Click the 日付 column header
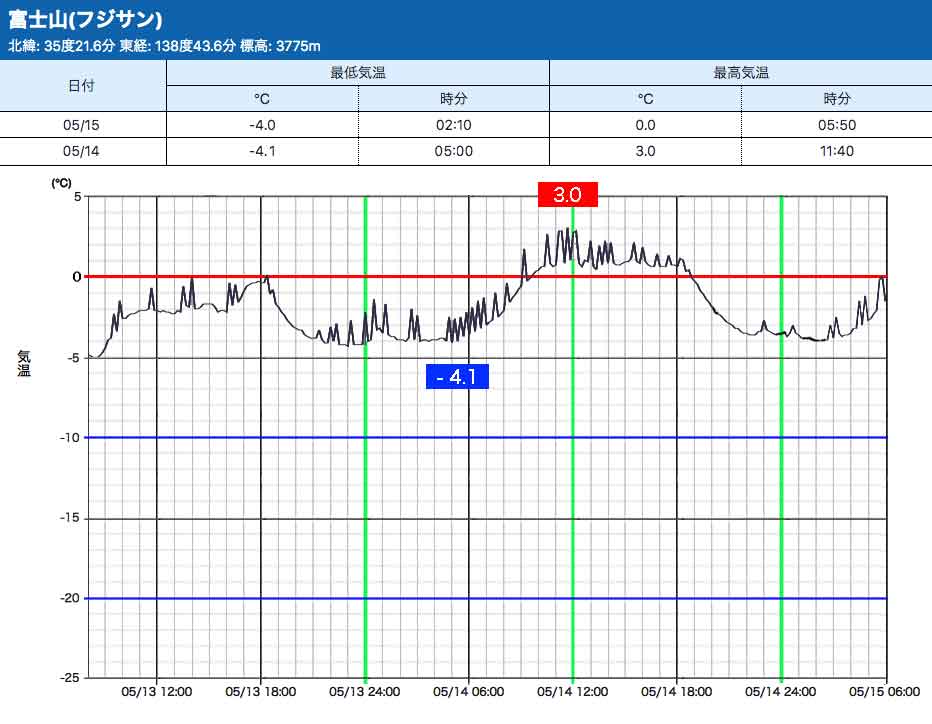 [81, 86]
